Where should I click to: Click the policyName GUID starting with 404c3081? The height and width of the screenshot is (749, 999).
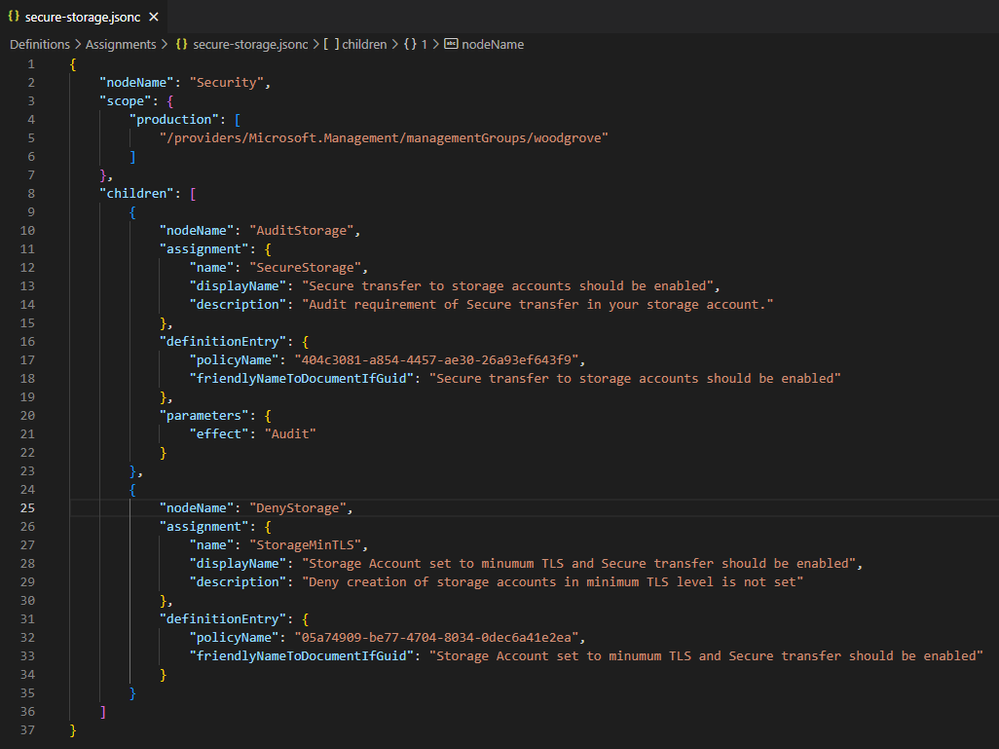pyautogui.click(x=436, y=360)
